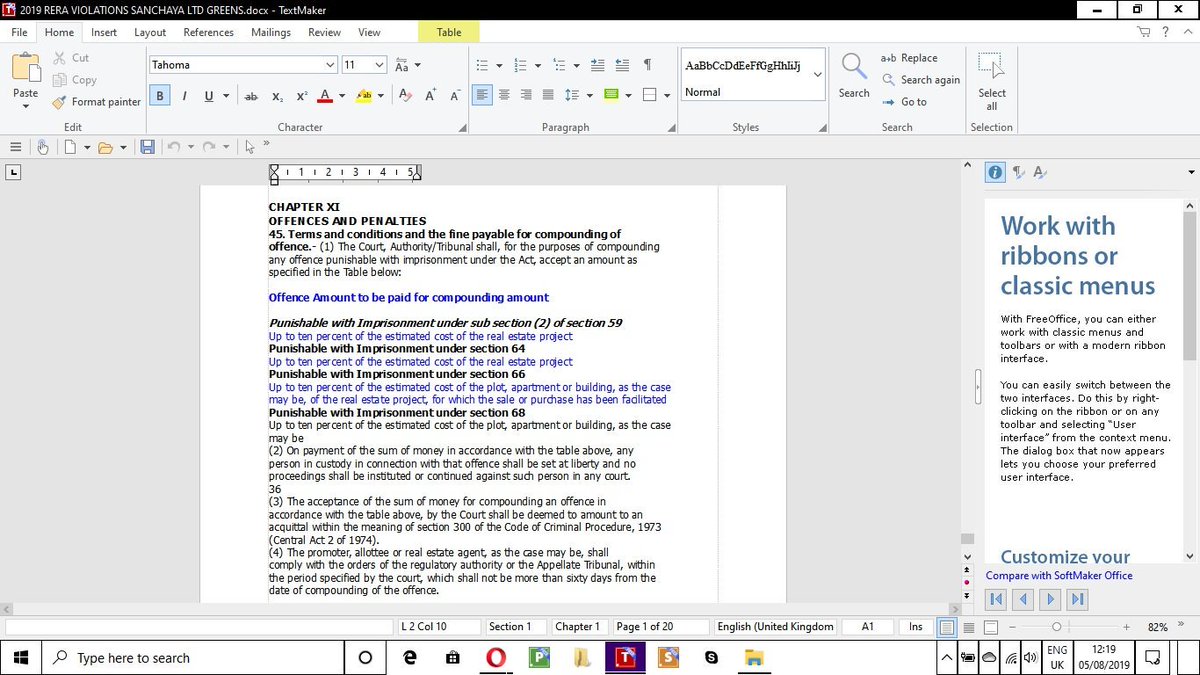Image resolution: width=1200 pixels, height=675 pixels.
Task: Center-align the paragraph
Action: tap(504, 96)
